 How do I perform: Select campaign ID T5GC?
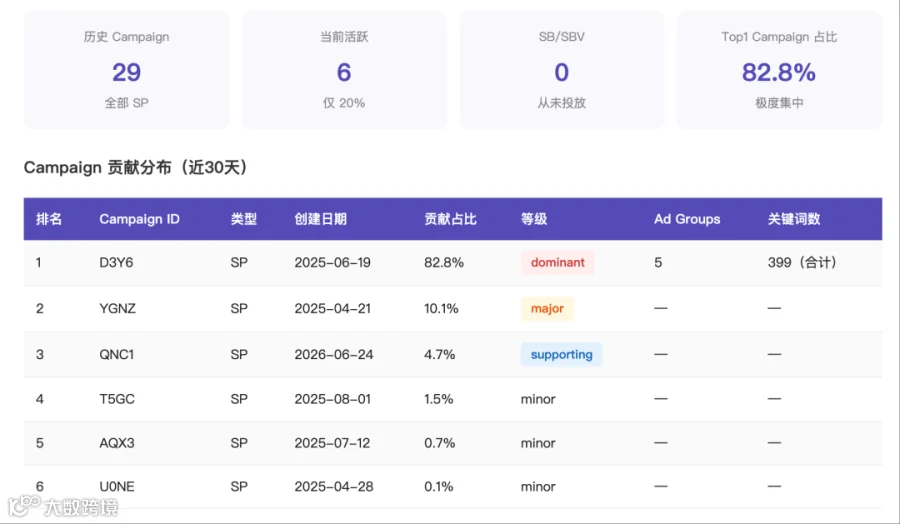pyautogui.click(x=117, y=399)
